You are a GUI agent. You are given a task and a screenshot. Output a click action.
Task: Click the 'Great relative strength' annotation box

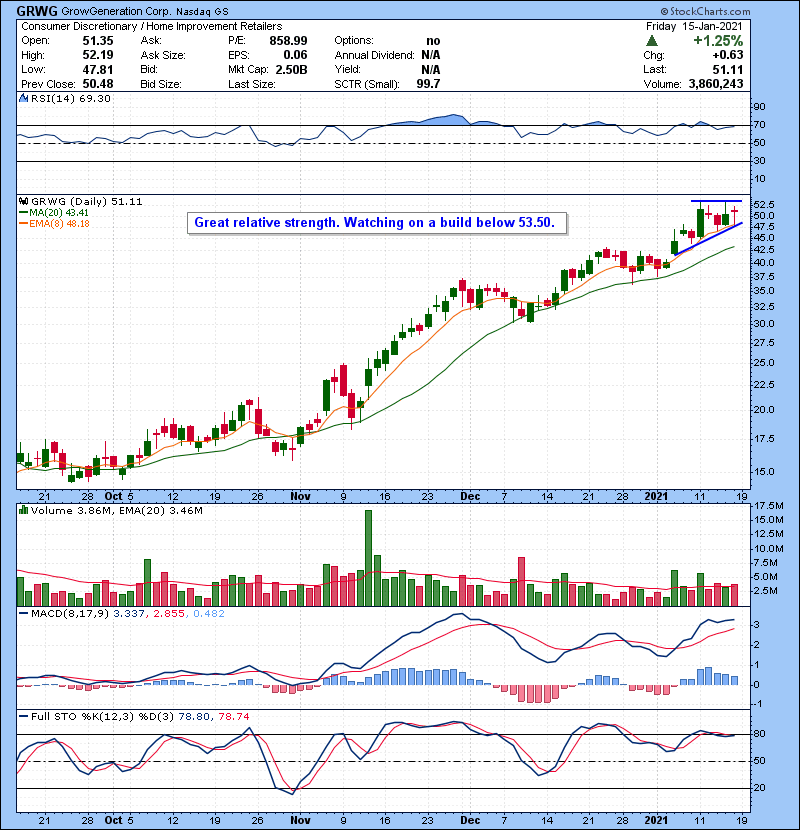click(x=377, y=223)
